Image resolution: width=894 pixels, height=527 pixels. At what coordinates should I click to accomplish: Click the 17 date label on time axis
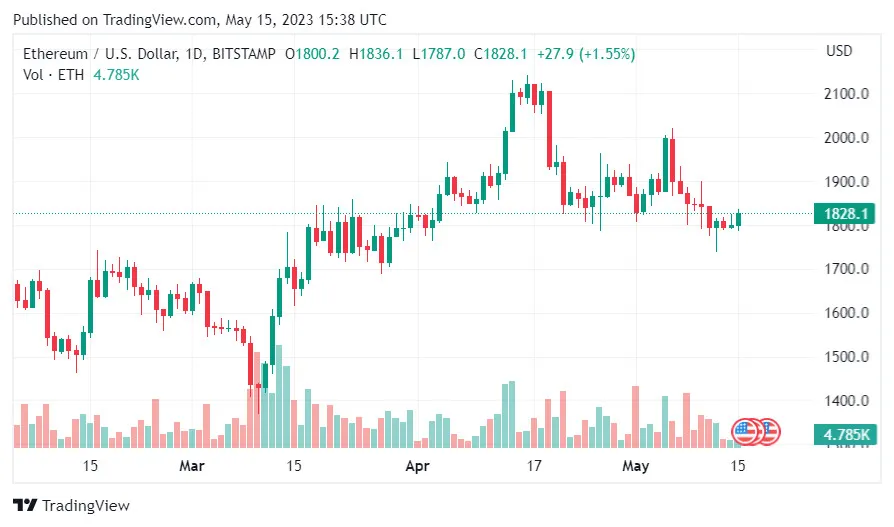tap(534, 466)
